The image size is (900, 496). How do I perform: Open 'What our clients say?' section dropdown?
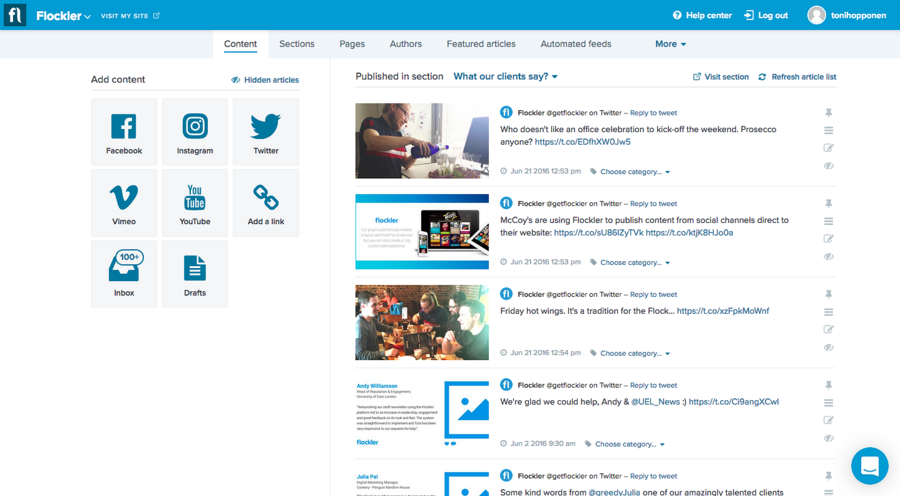pyautogui.click(x=505, y=76)
